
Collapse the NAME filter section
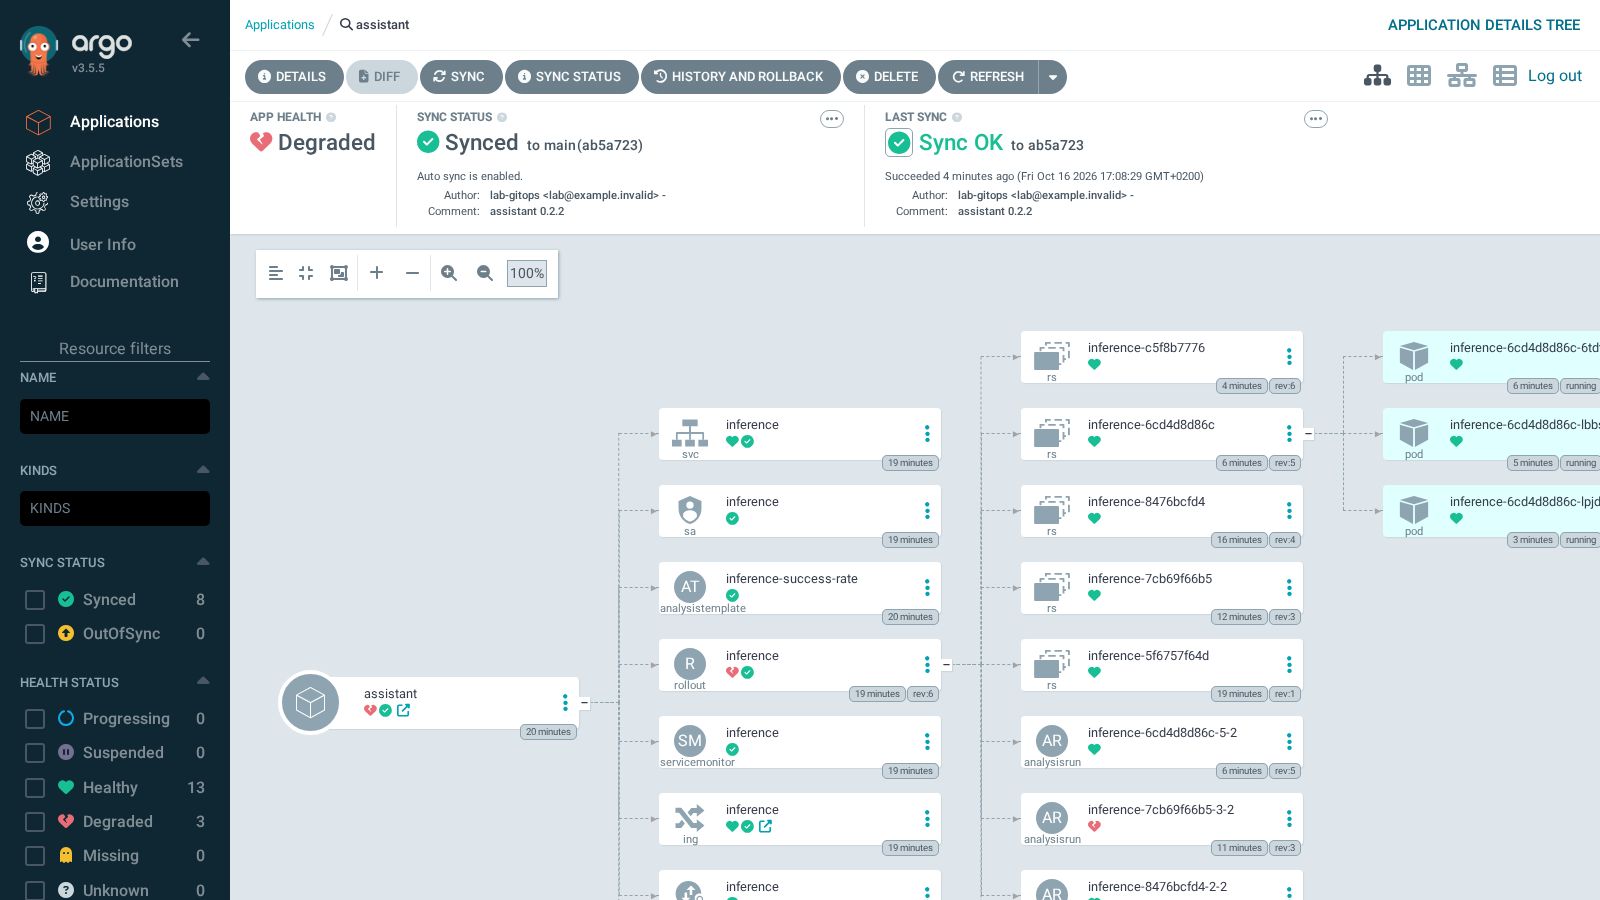203,377
